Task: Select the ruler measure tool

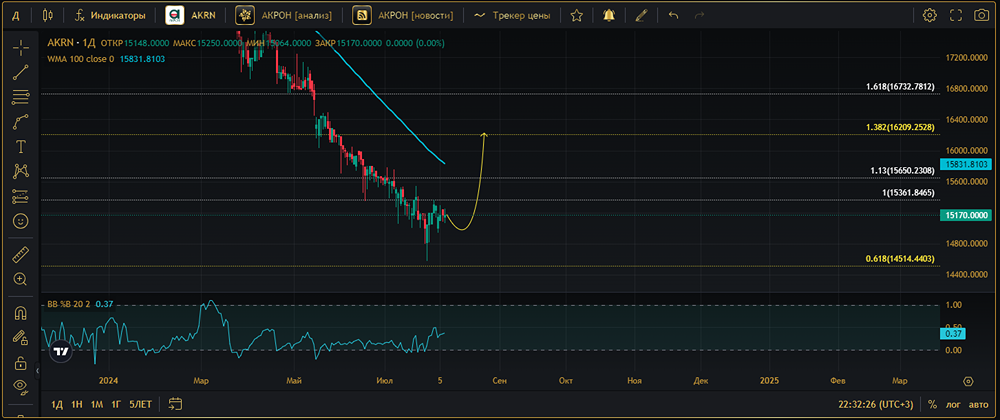Action: pyautogui.click(x=20, y=254)
